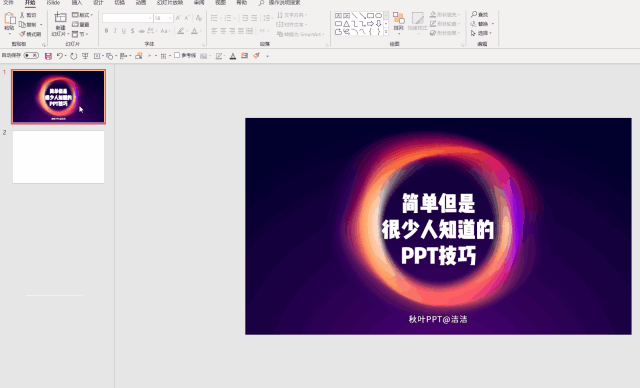Select the blank slide 2 thumbnail

pyautogui.click(x=58, y=157)
